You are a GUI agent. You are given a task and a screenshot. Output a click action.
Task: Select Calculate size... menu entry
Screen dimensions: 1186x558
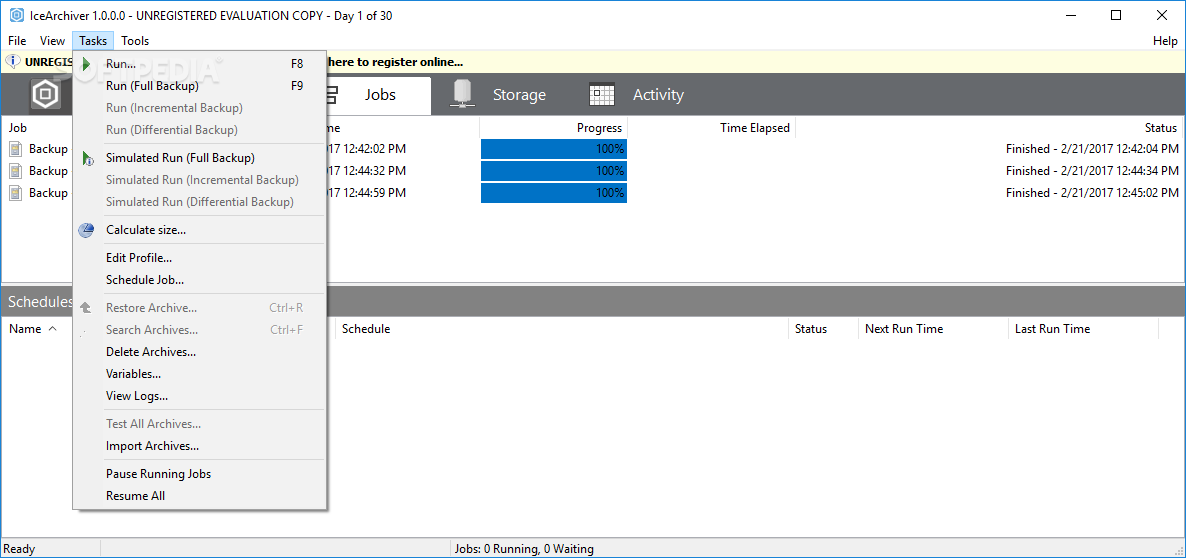[x=200, y=230]
